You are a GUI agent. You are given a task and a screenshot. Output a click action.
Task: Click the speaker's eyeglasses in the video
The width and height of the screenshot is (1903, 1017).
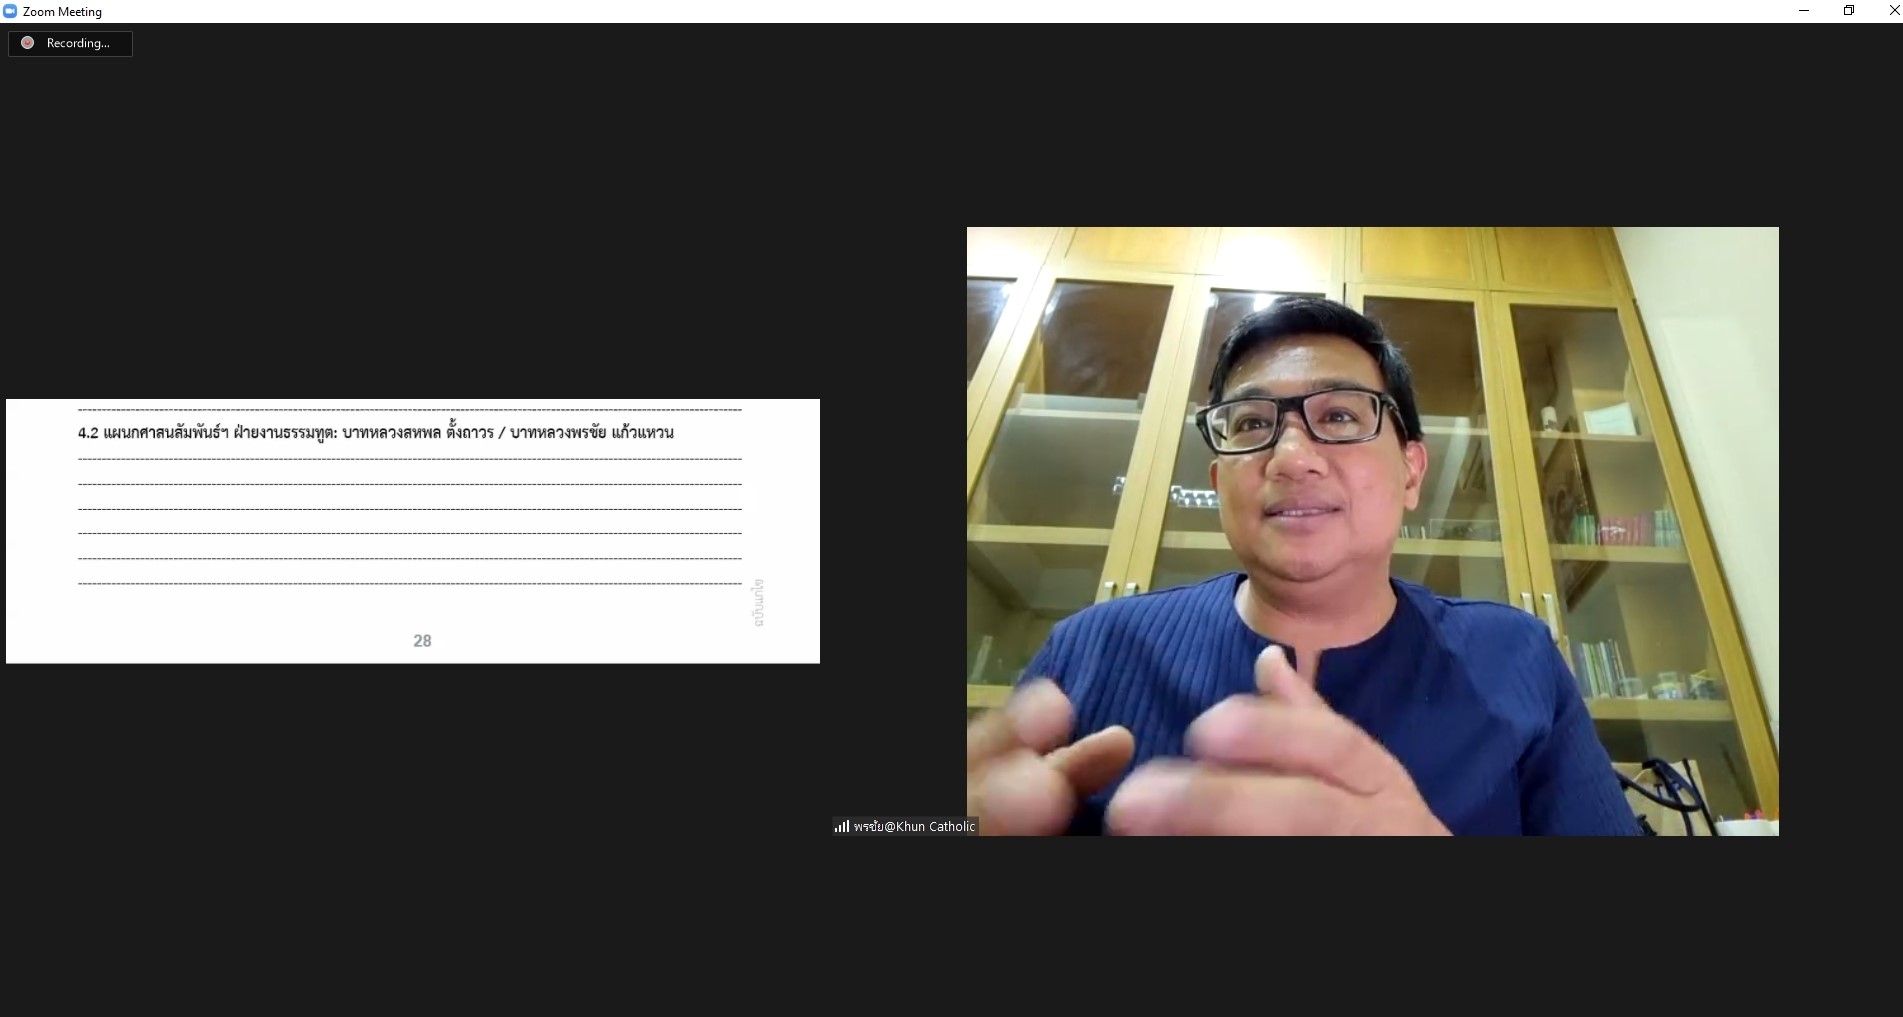(x=1300, y=420)
